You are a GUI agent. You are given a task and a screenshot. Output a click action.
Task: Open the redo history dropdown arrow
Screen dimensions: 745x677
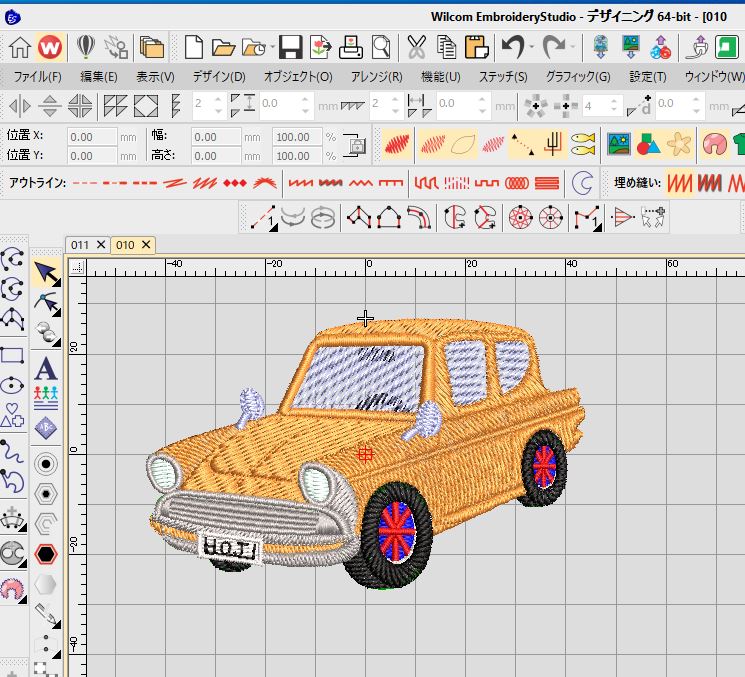pyautogui.click(x=573, y=47)
